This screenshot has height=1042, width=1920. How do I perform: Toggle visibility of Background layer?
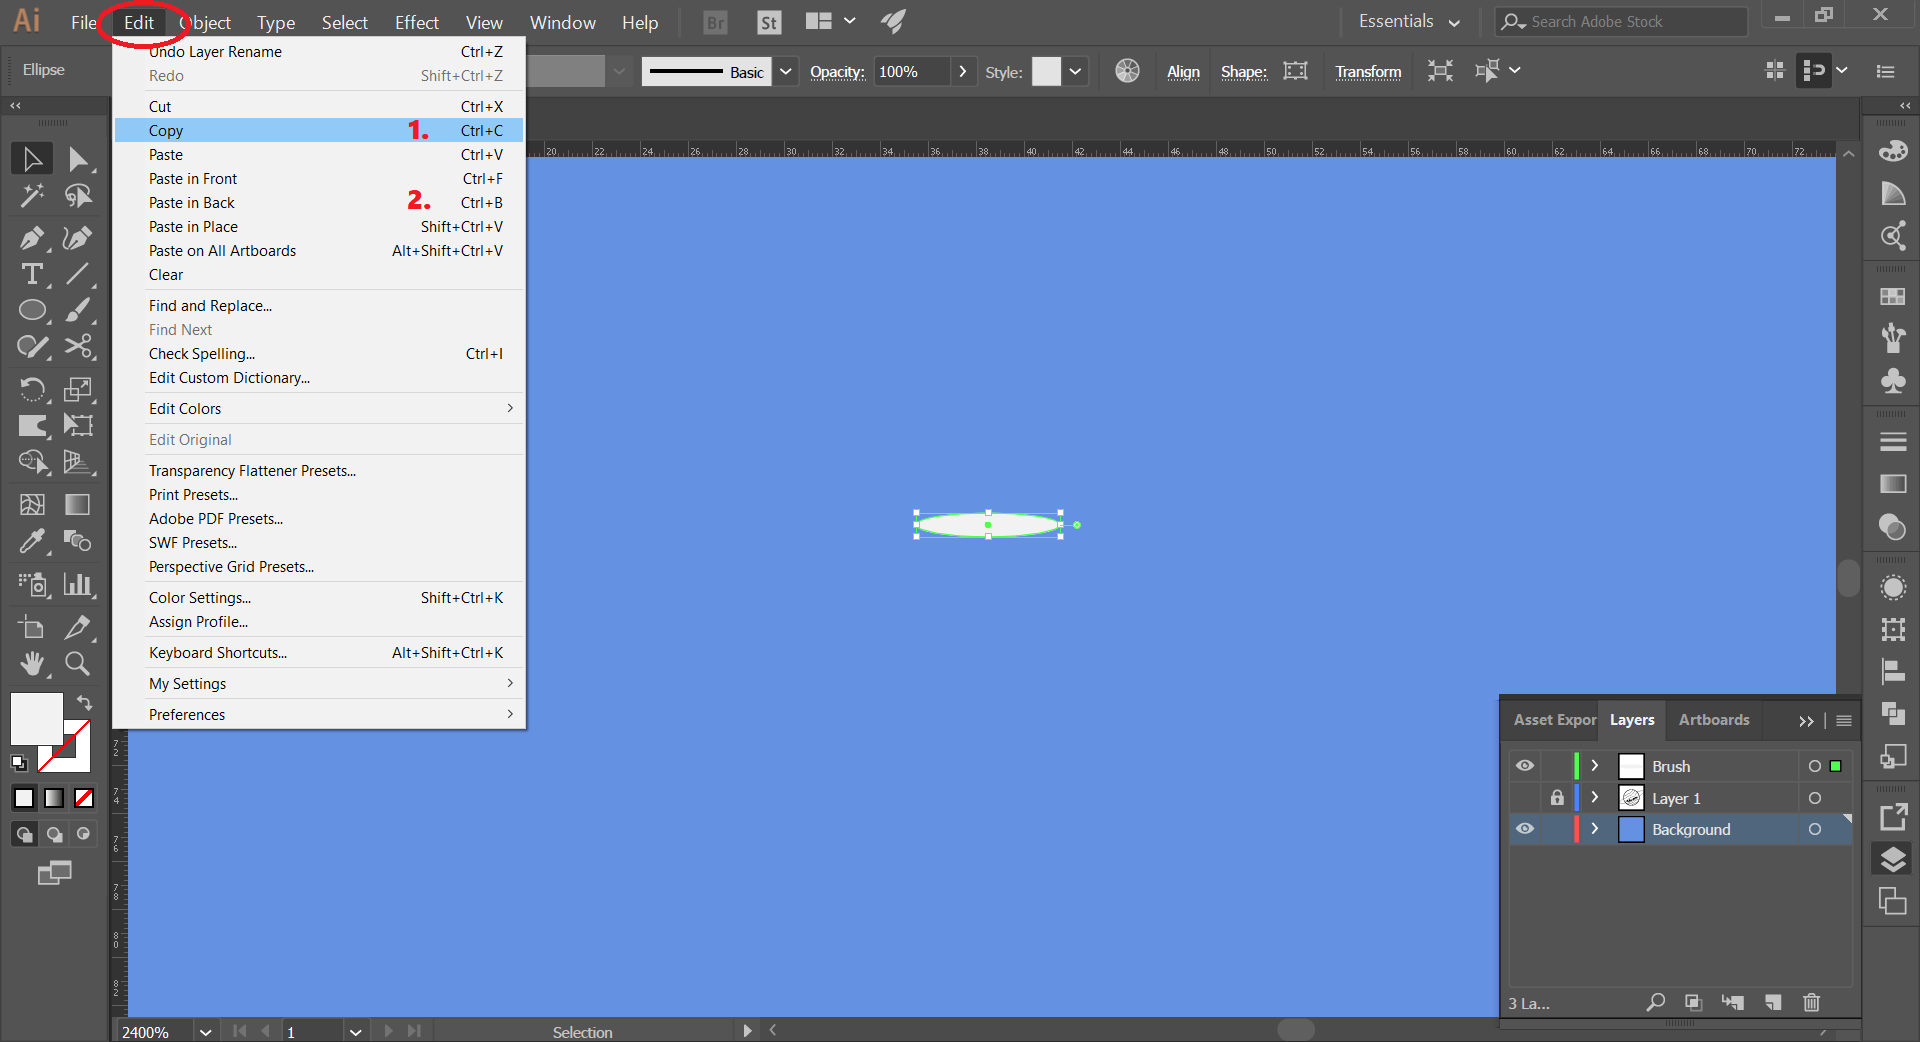[x=1524, y=829]
